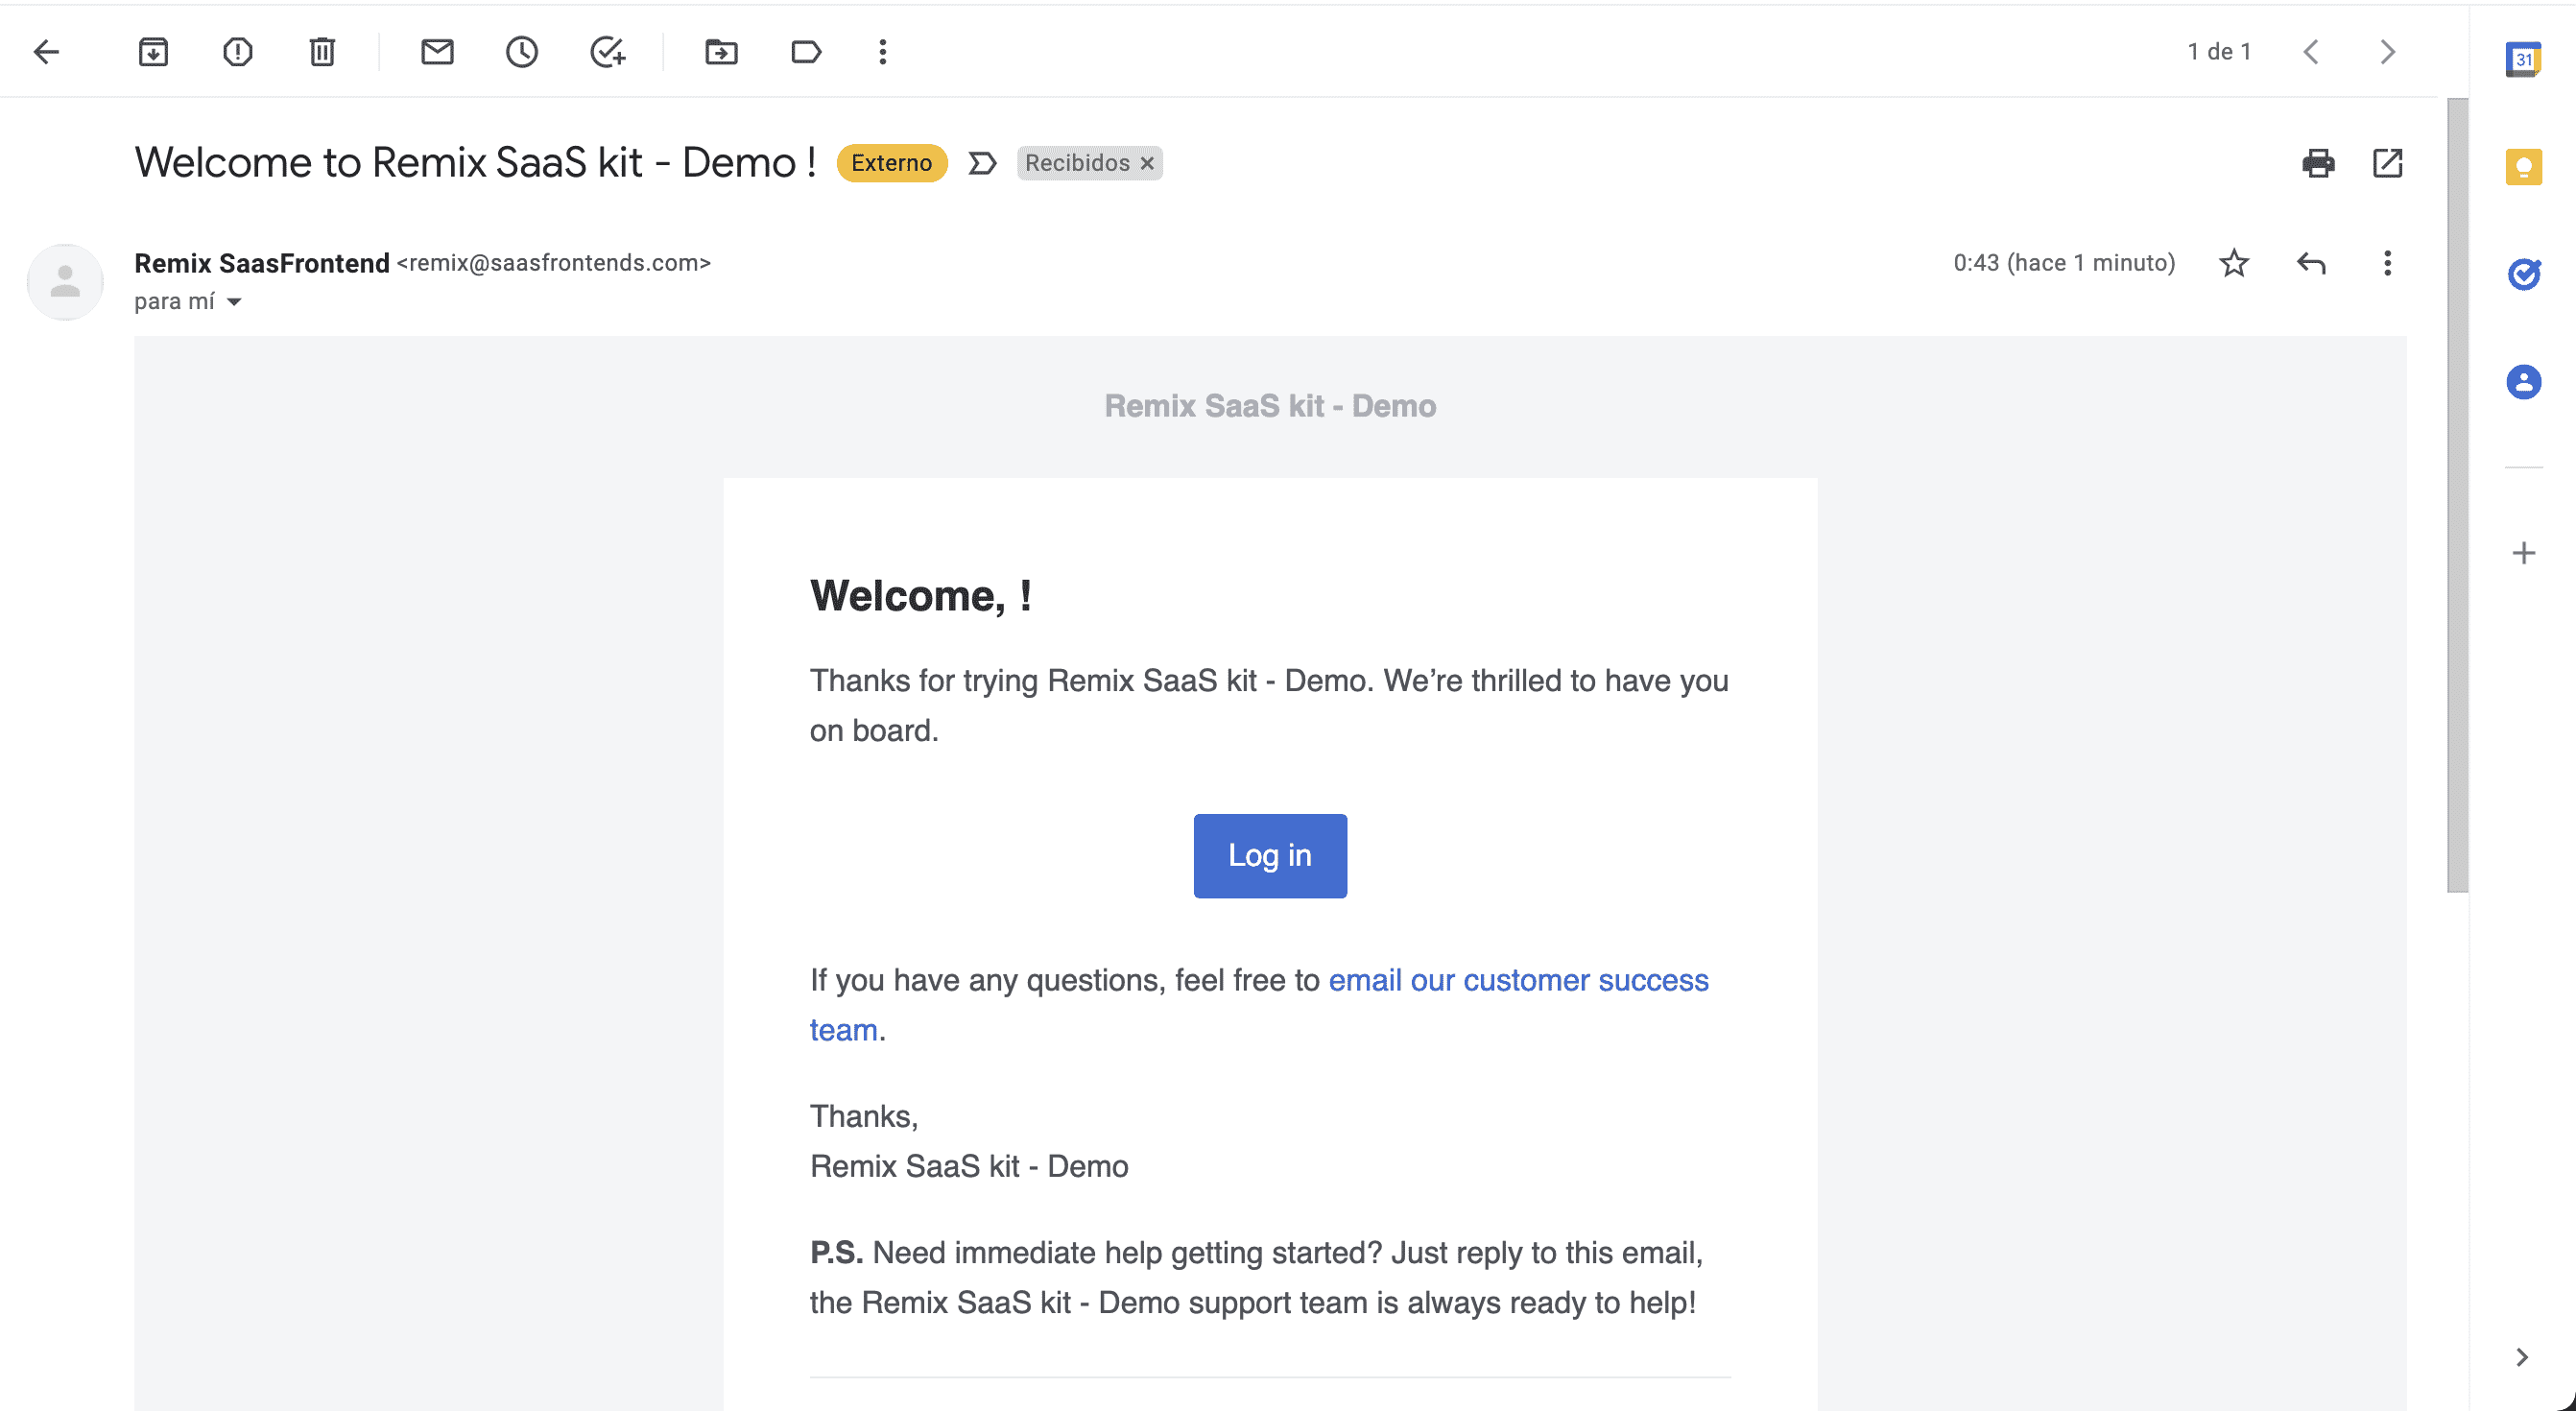Screen dimensions: 2576x1411
Task: Click the email vertical scrollbar
Action: (2457, 495)
